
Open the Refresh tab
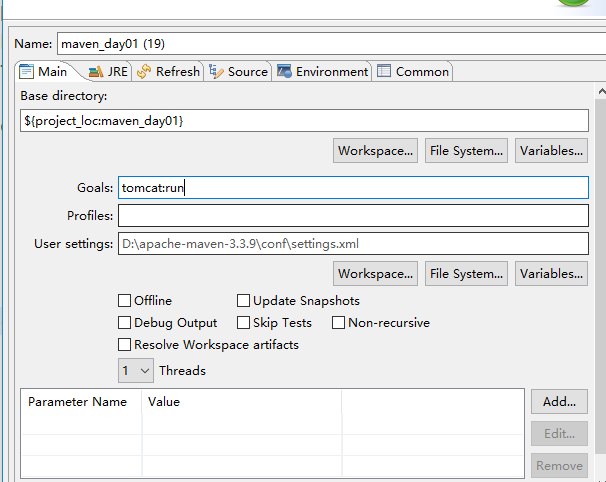point(169,71)
